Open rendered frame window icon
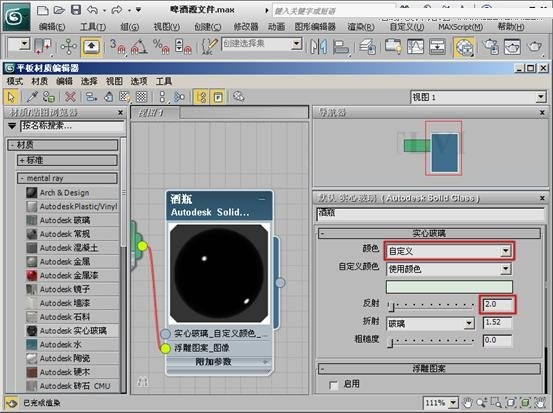The height and width of the screenshot is (413, 553). tap(512, 47)
